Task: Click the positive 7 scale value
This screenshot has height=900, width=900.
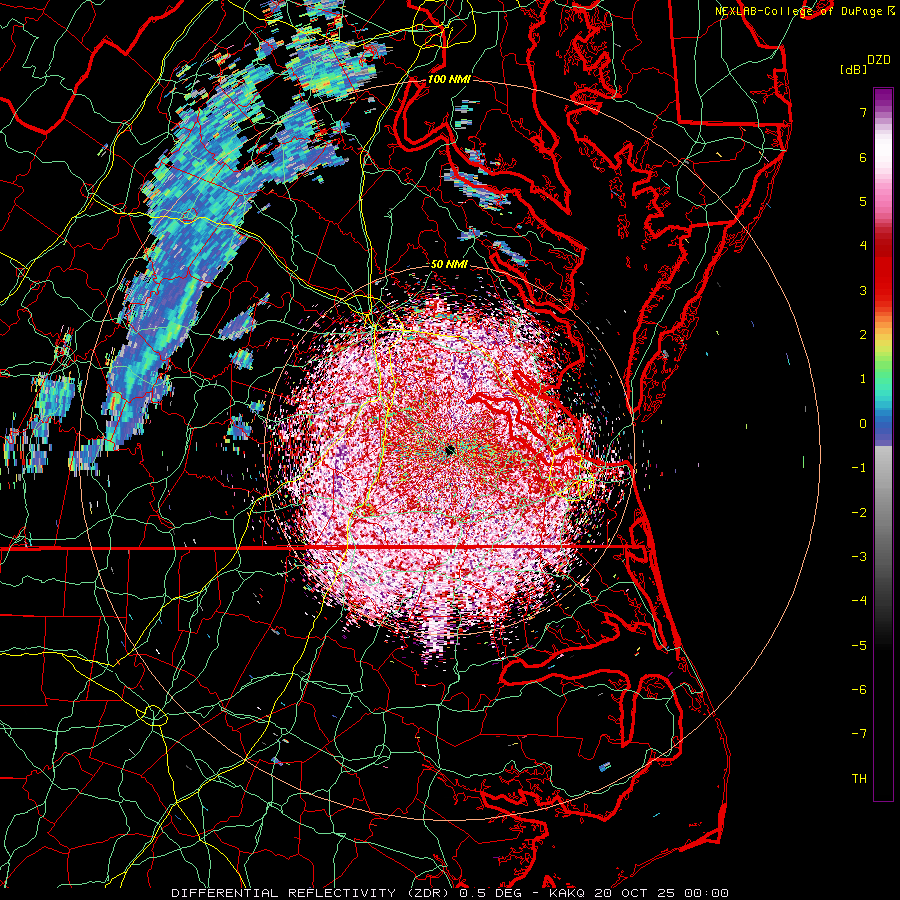Action: [863, 112]
